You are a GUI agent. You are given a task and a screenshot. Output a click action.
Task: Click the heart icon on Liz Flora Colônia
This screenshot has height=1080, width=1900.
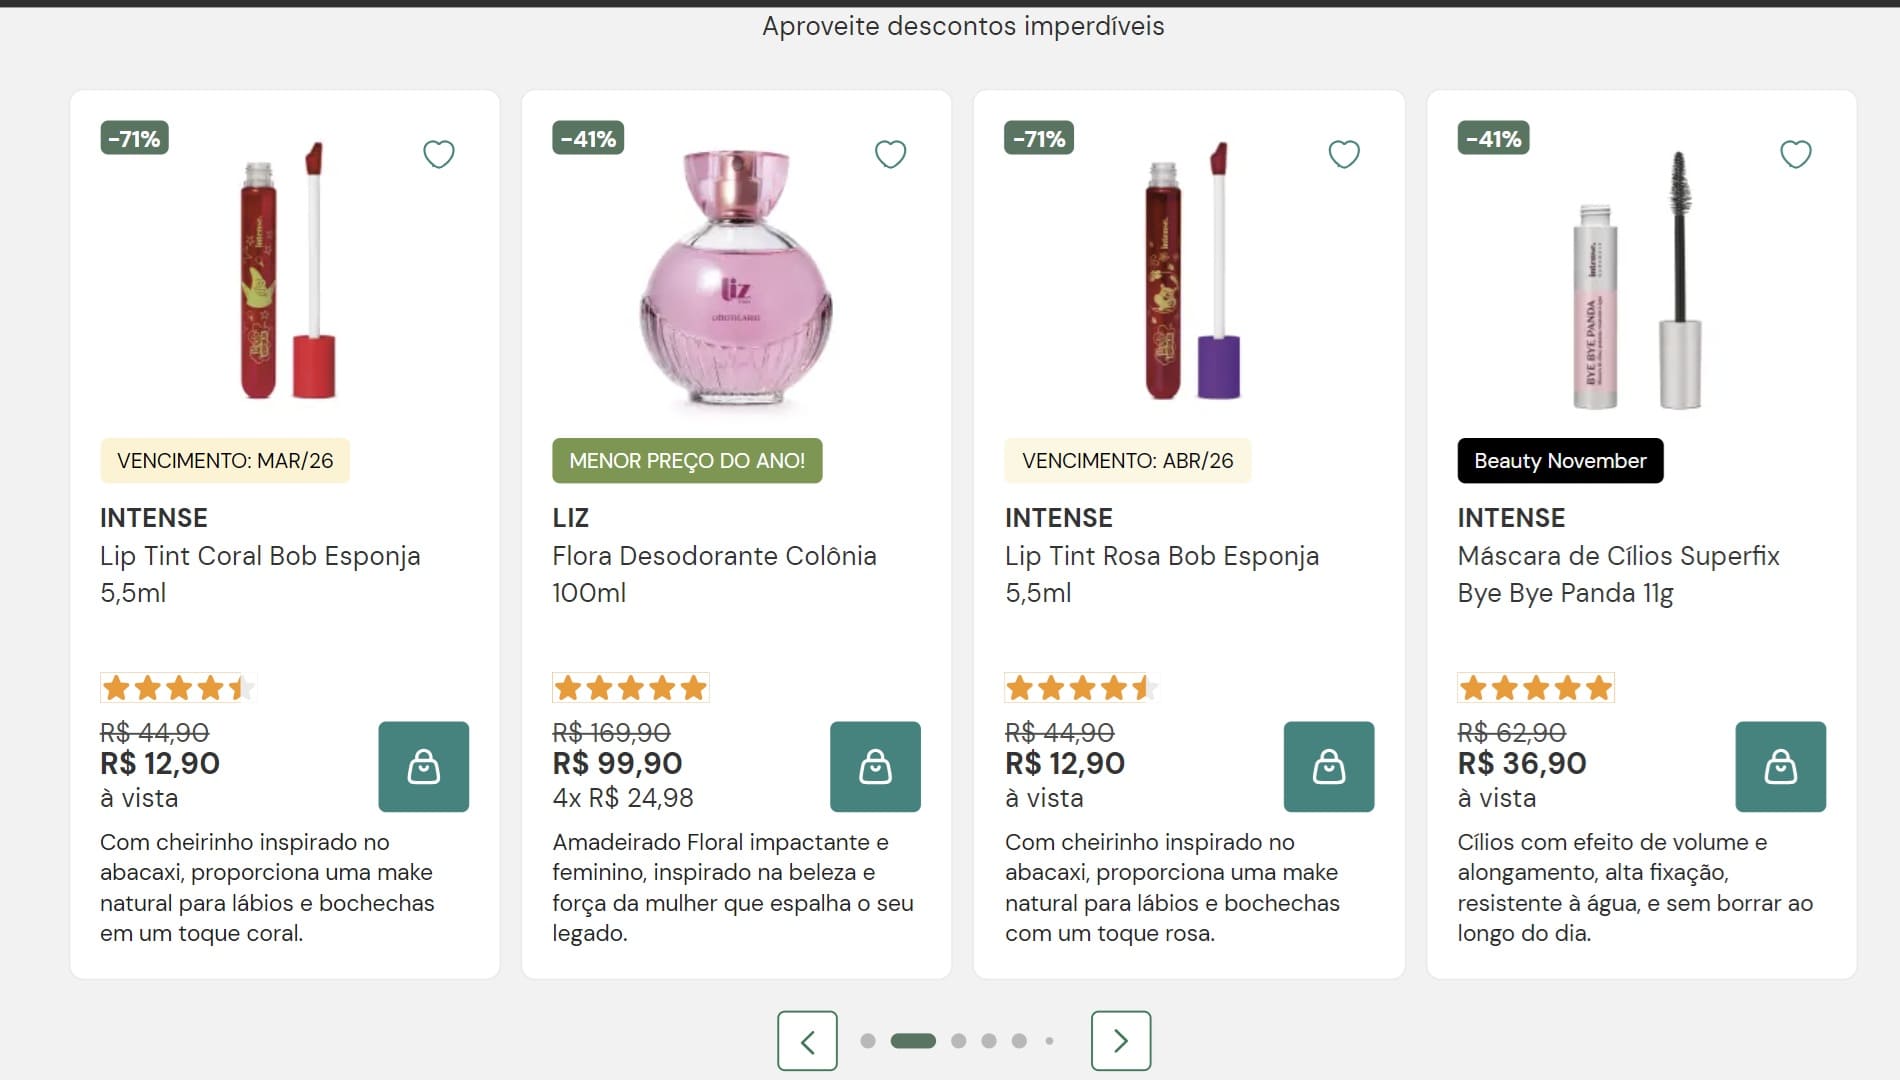click(890, 154)
